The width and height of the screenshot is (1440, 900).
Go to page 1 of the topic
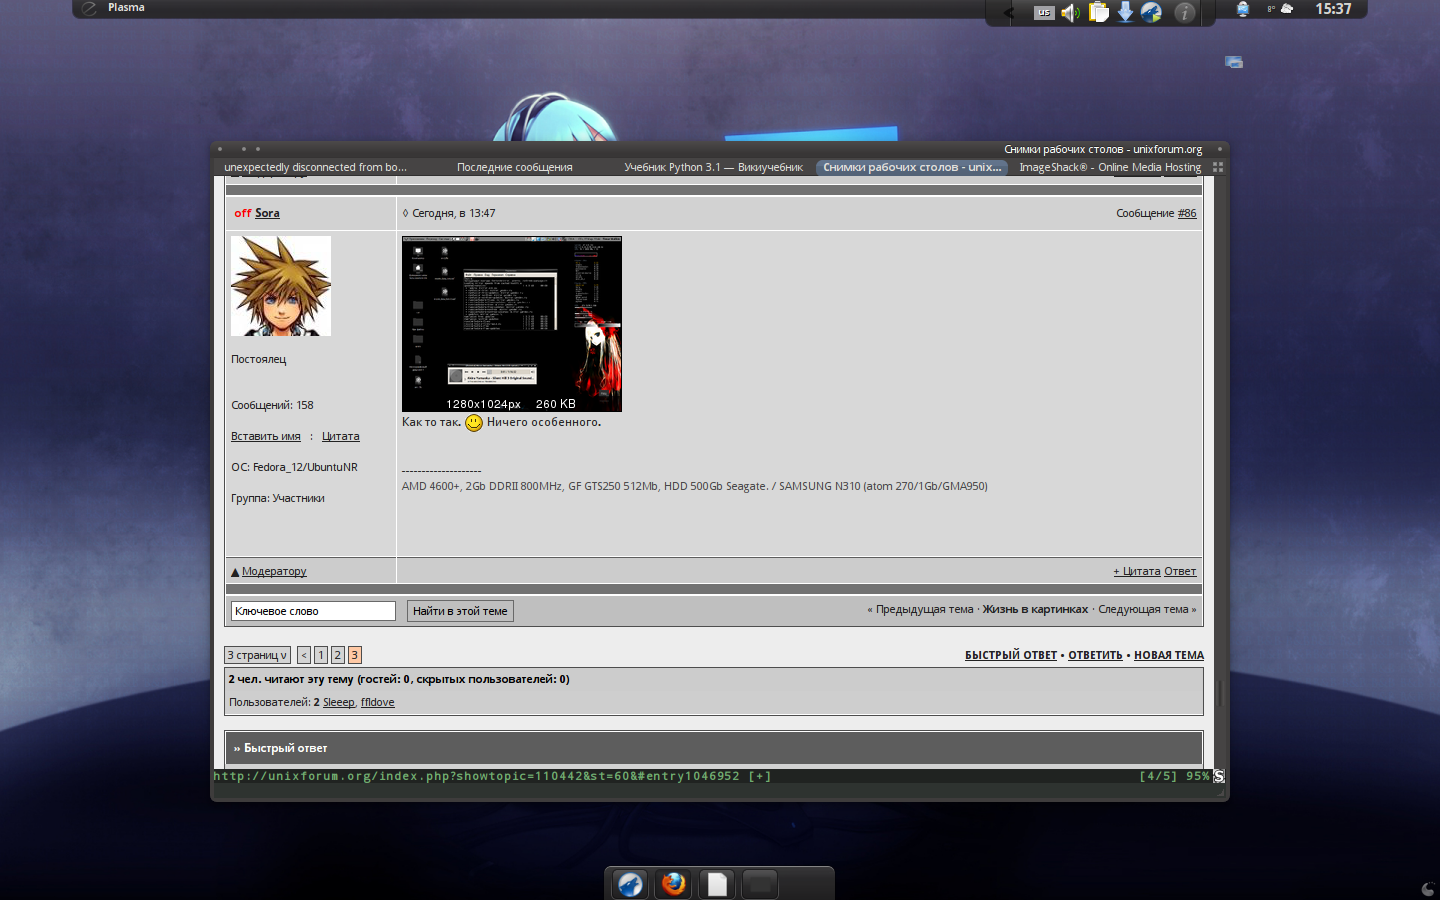pyautogui.click(x=321, y=655)
